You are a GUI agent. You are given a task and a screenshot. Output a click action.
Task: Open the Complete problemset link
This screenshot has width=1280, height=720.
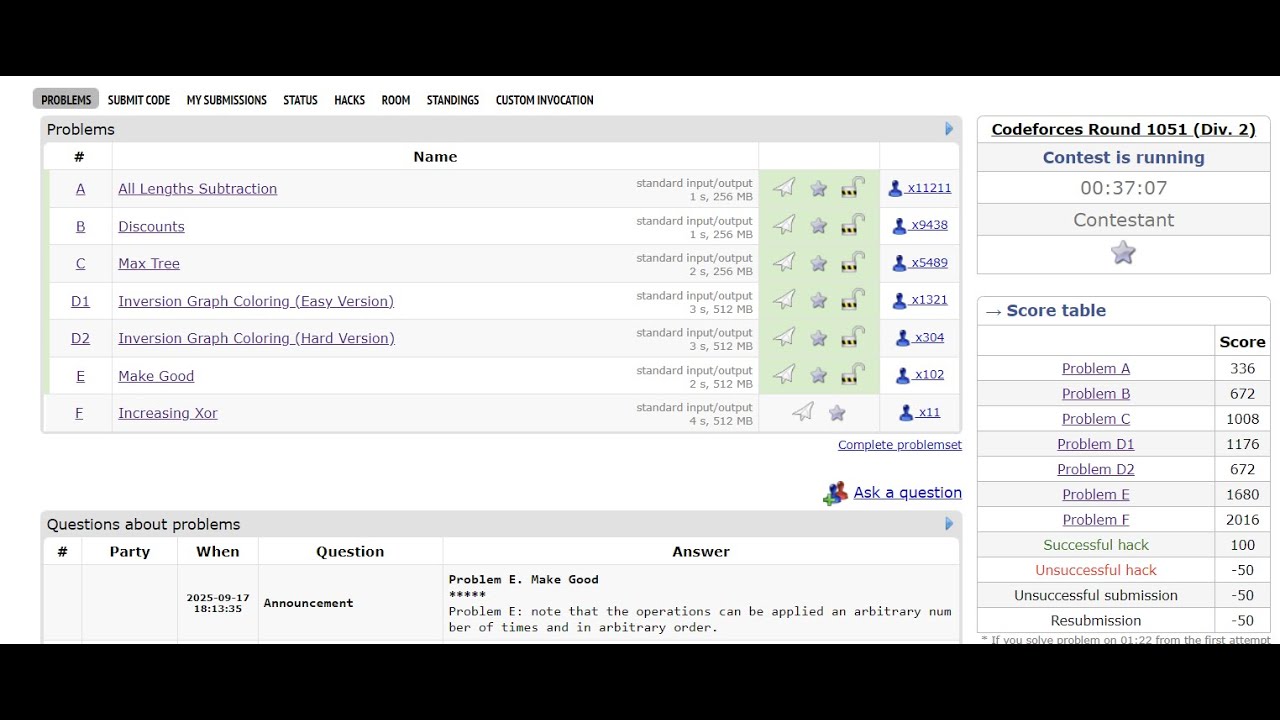coord(900,445)
